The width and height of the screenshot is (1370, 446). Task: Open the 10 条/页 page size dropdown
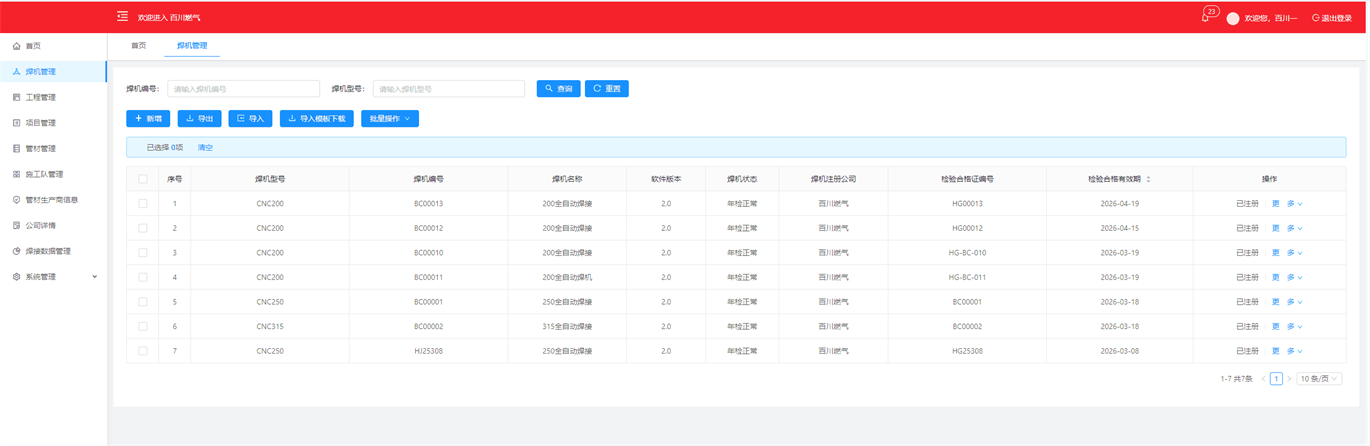pyautogui.click(x=1319, y=379)
